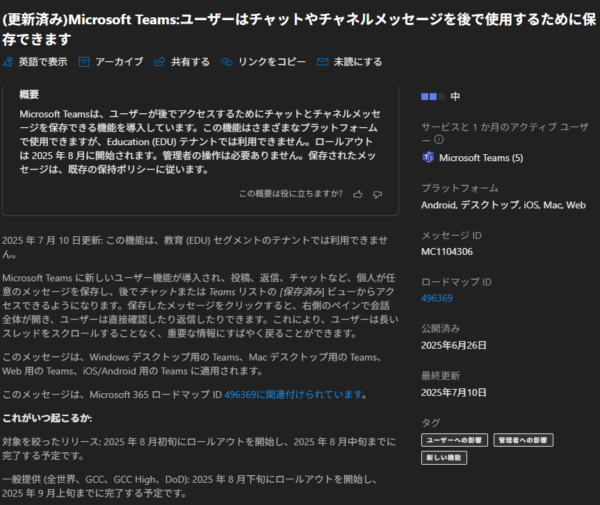Open the 496369に関連付けられています link in body
Viewport: 600px width, 505px height.
click(x=293, y=395)
